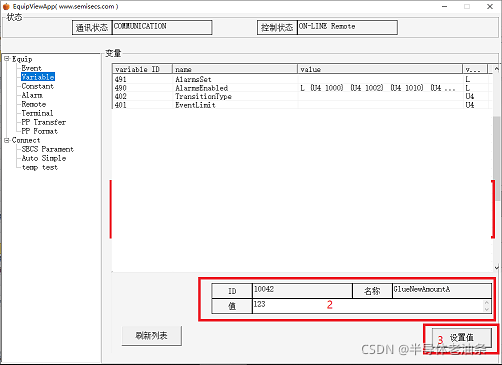502x365 pixels.
Task: Select PP Transfer in the tree
Action: pos(43,122)
